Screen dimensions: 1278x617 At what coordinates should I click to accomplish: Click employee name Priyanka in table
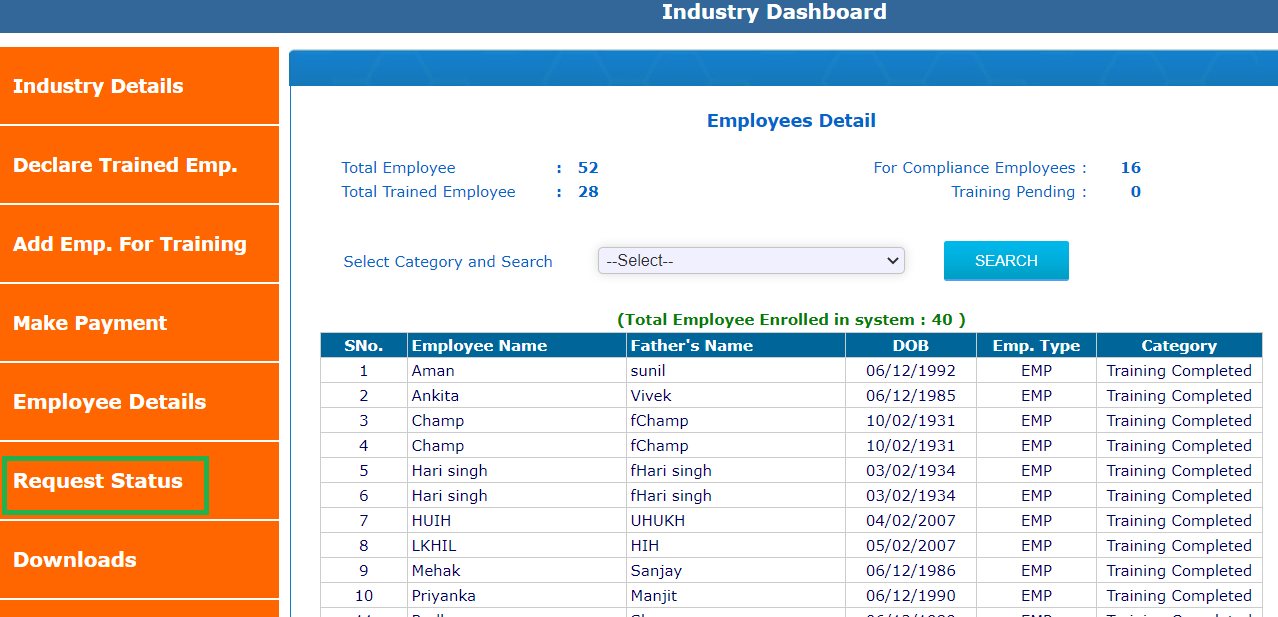443,596
